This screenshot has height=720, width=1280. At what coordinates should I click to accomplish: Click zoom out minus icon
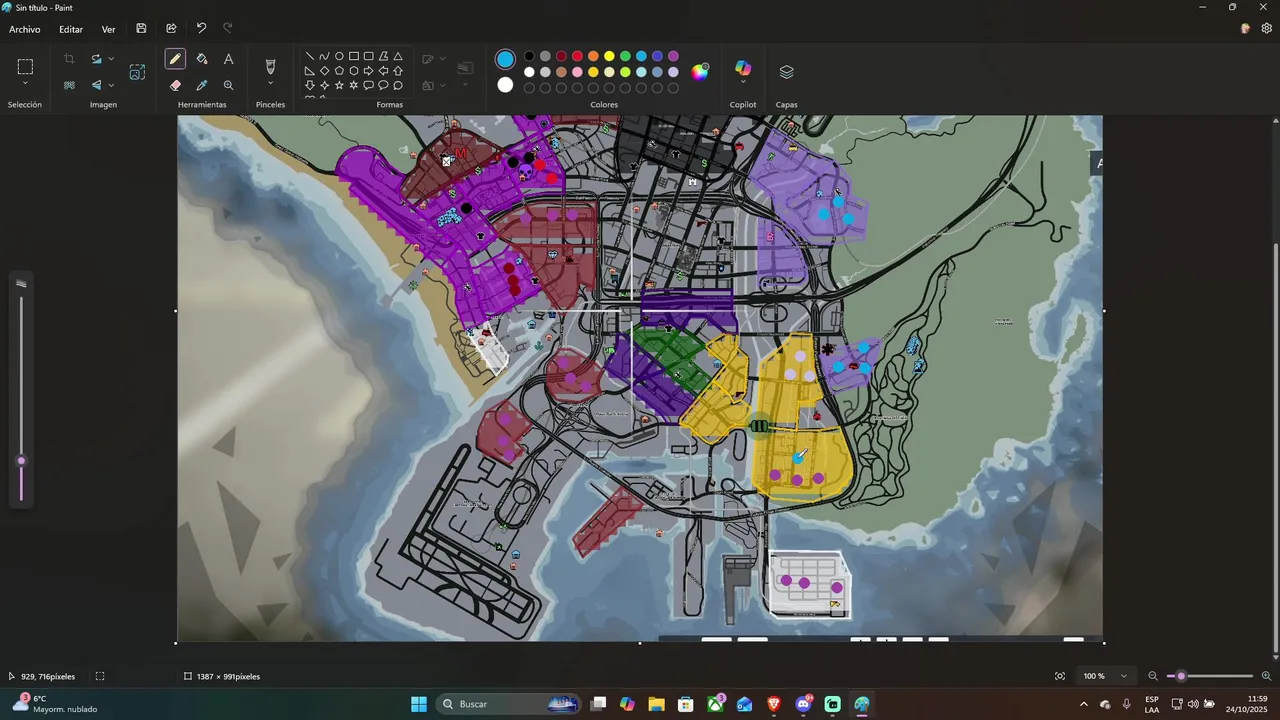point(1152,676)
